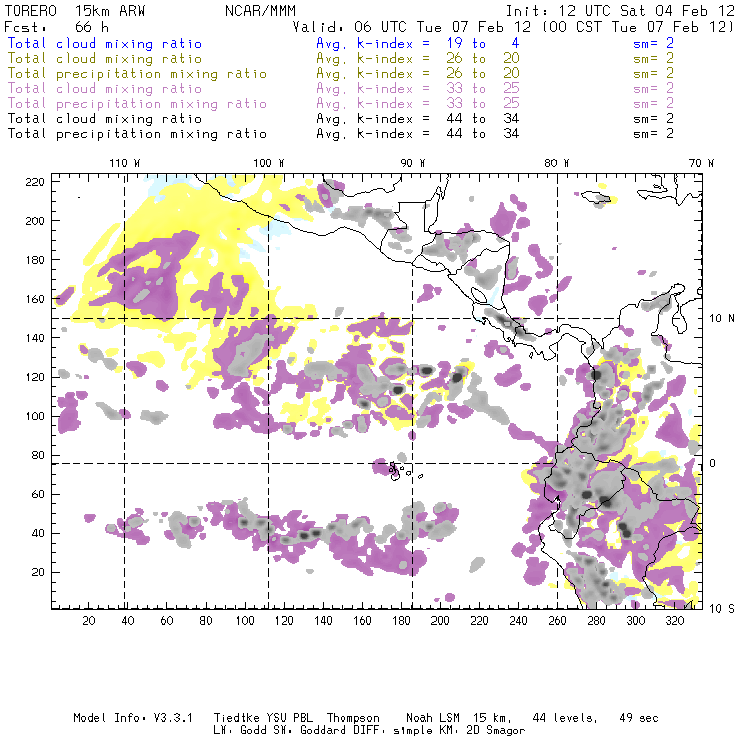
Task: Click the 'YSU PBL' footer text
Action: (x=289, y=718)
